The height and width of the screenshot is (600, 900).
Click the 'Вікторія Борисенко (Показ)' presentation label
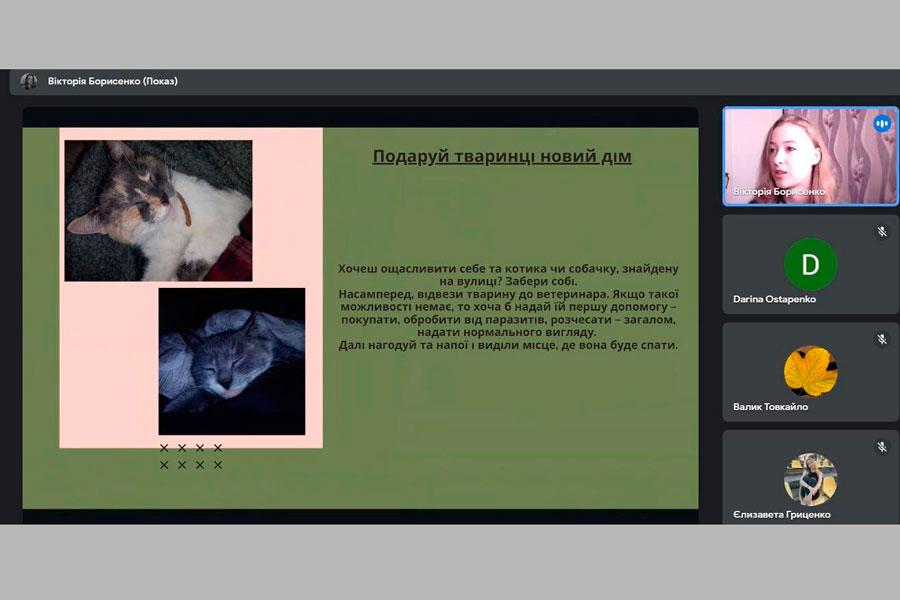pos(112,81)
